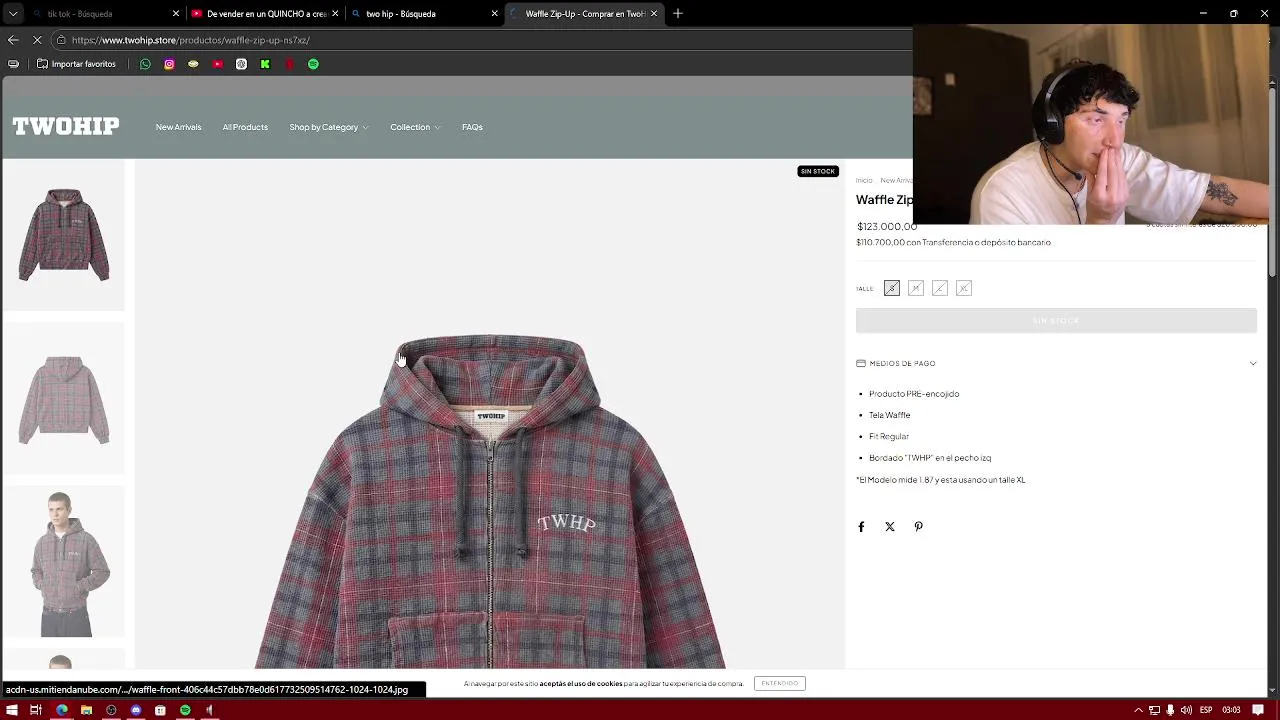Image resolution: width=1280 pixels, height=720 pixels.
Task: Click the microphone tray icon
Action: click(1170, 710)
